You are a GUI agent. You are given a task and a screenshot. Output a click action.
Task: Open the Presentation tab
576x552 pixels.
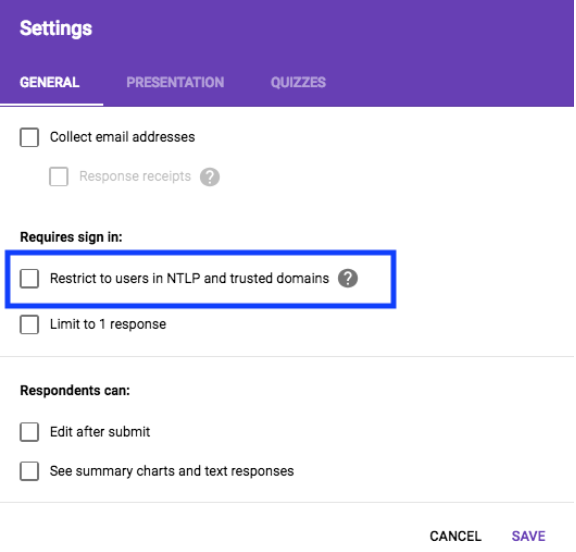(175, 82)
